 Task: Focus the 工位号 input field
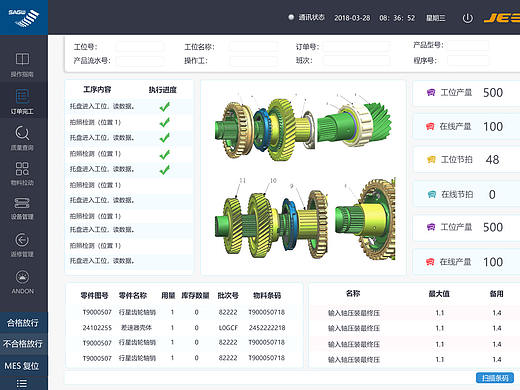click(x=140, y=47)
